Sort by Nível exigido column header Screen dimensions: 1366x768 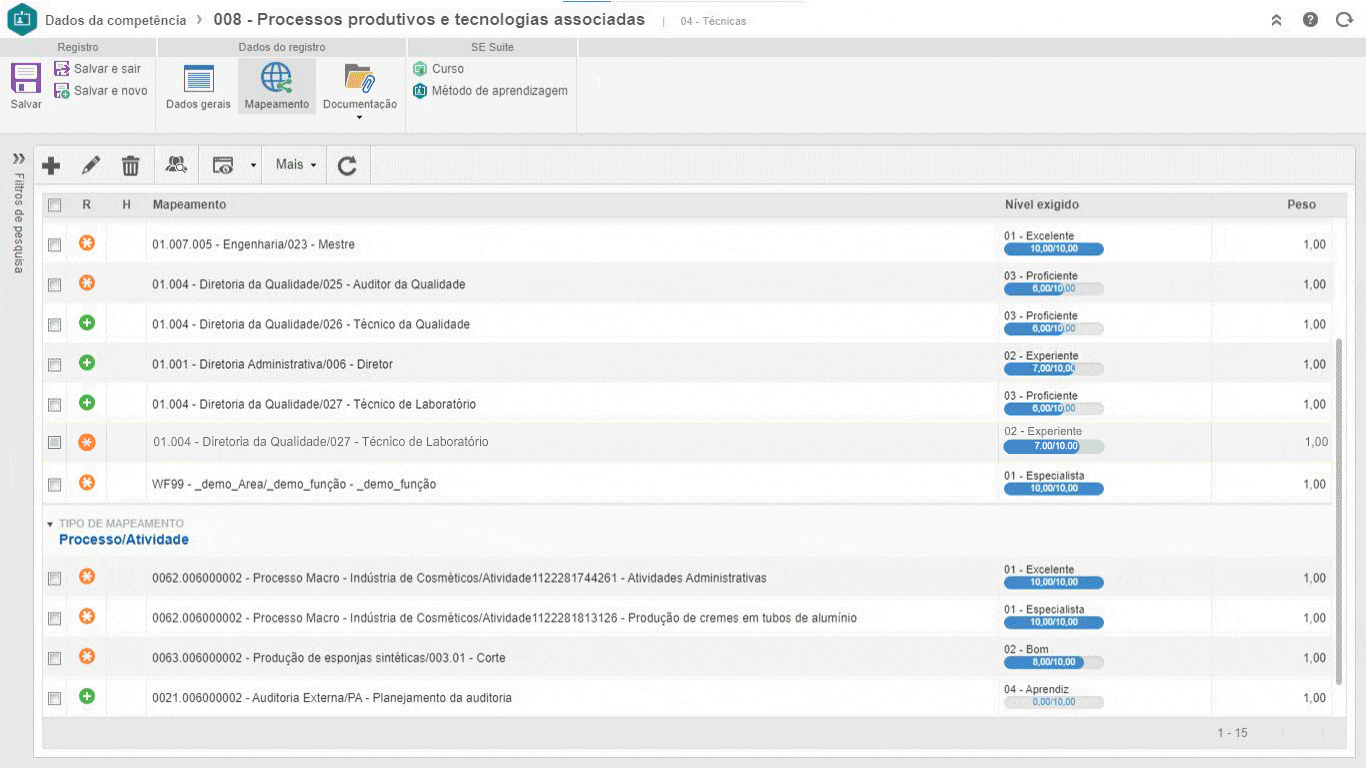point(1041,205)
